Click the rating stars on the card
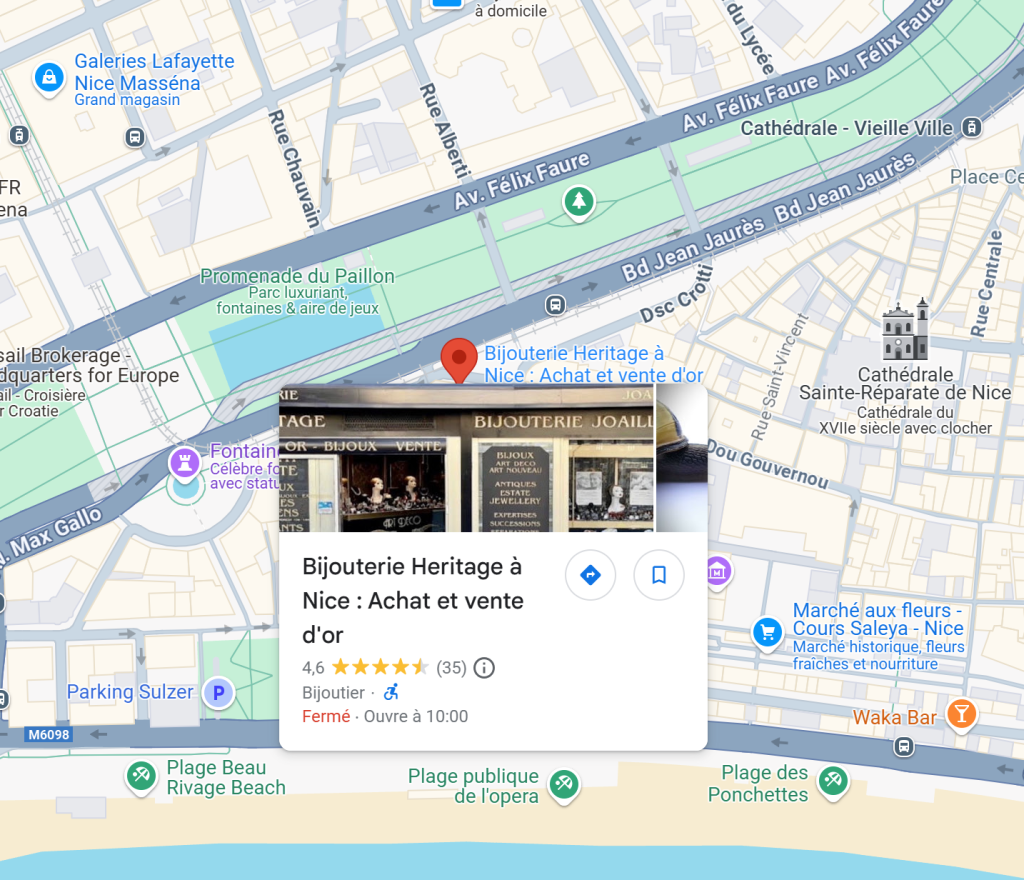 coord(380,667)
